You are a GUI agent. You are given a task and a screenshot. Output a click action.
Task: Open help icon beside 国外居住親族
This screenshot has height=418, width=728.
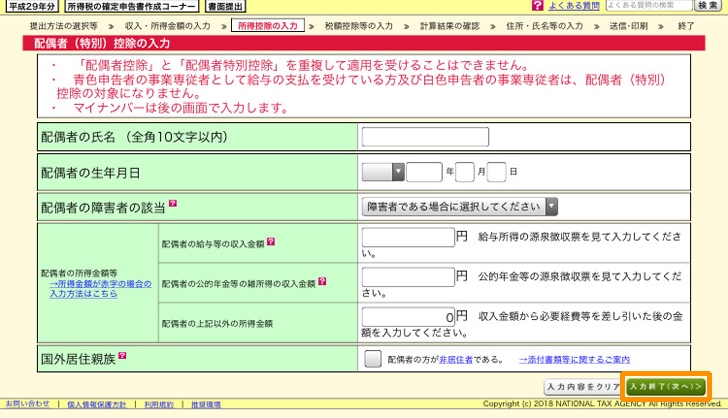pos(122,356)
